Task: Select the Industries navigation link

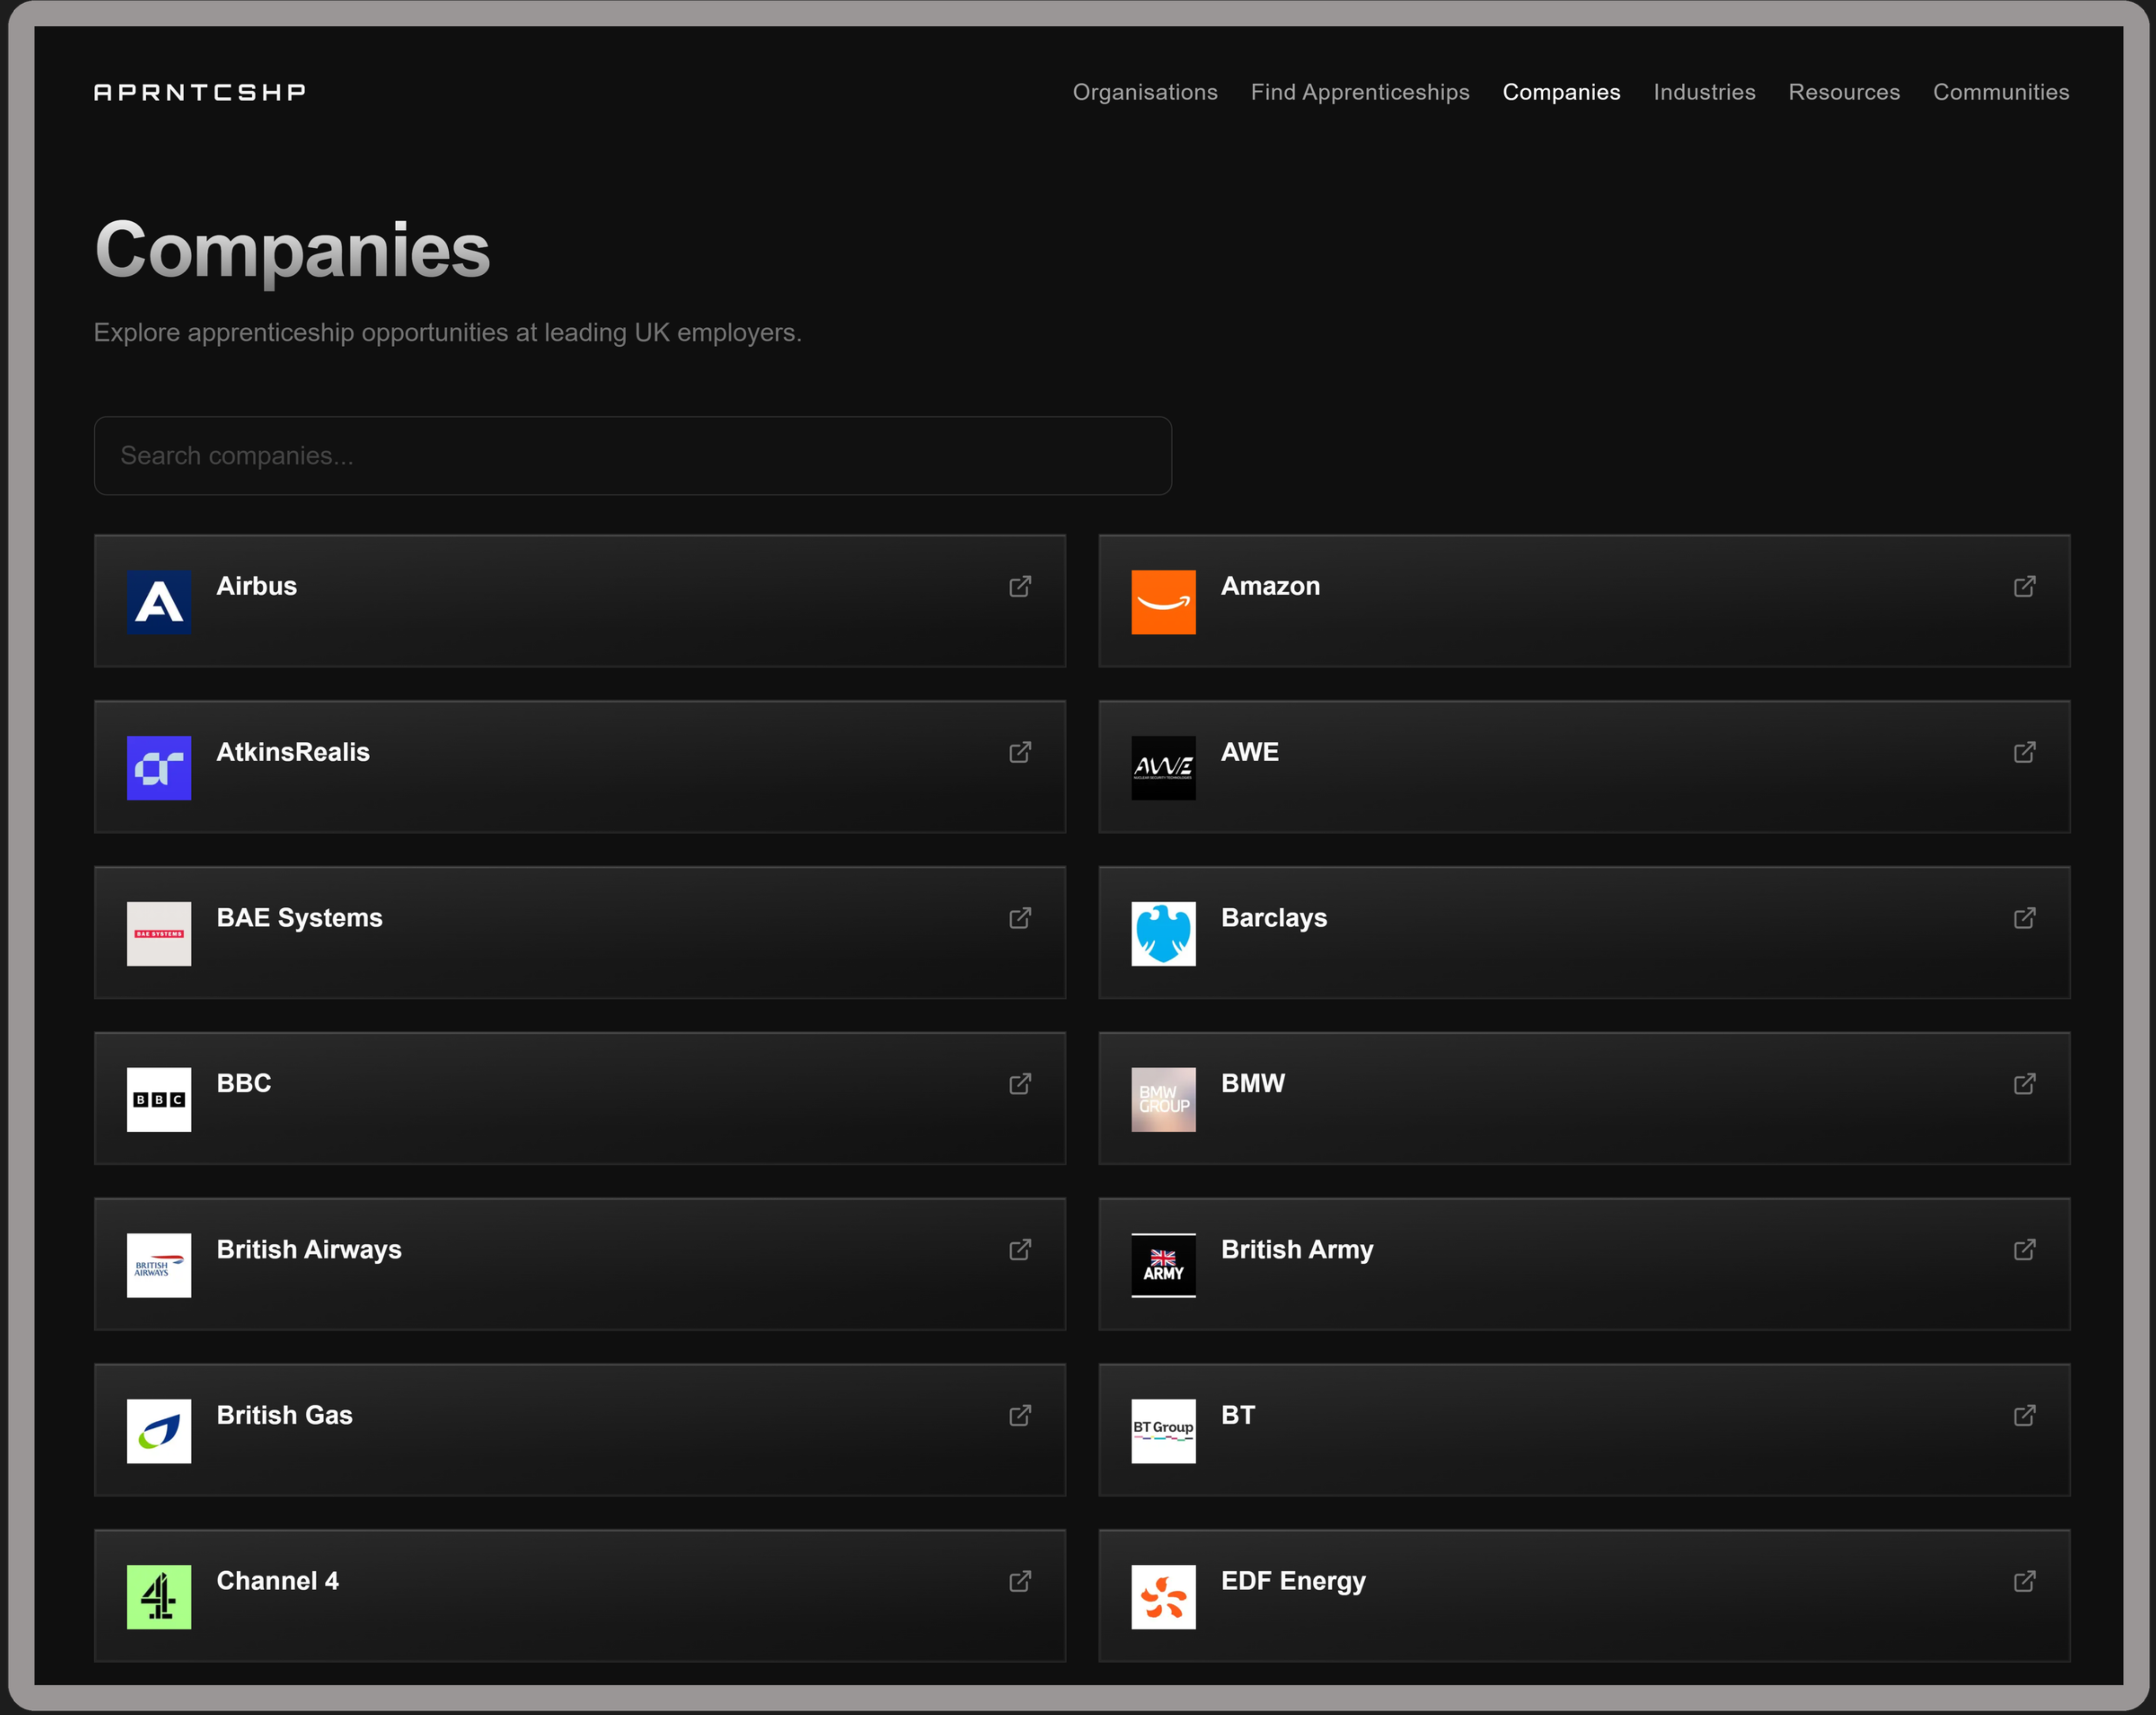Action: 1703,92
